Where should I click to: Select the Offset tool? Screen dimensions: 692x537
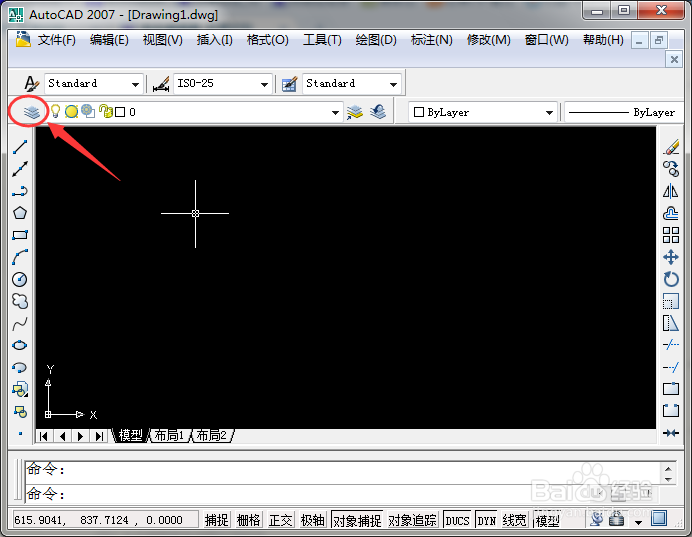click(x=671, y=213)
